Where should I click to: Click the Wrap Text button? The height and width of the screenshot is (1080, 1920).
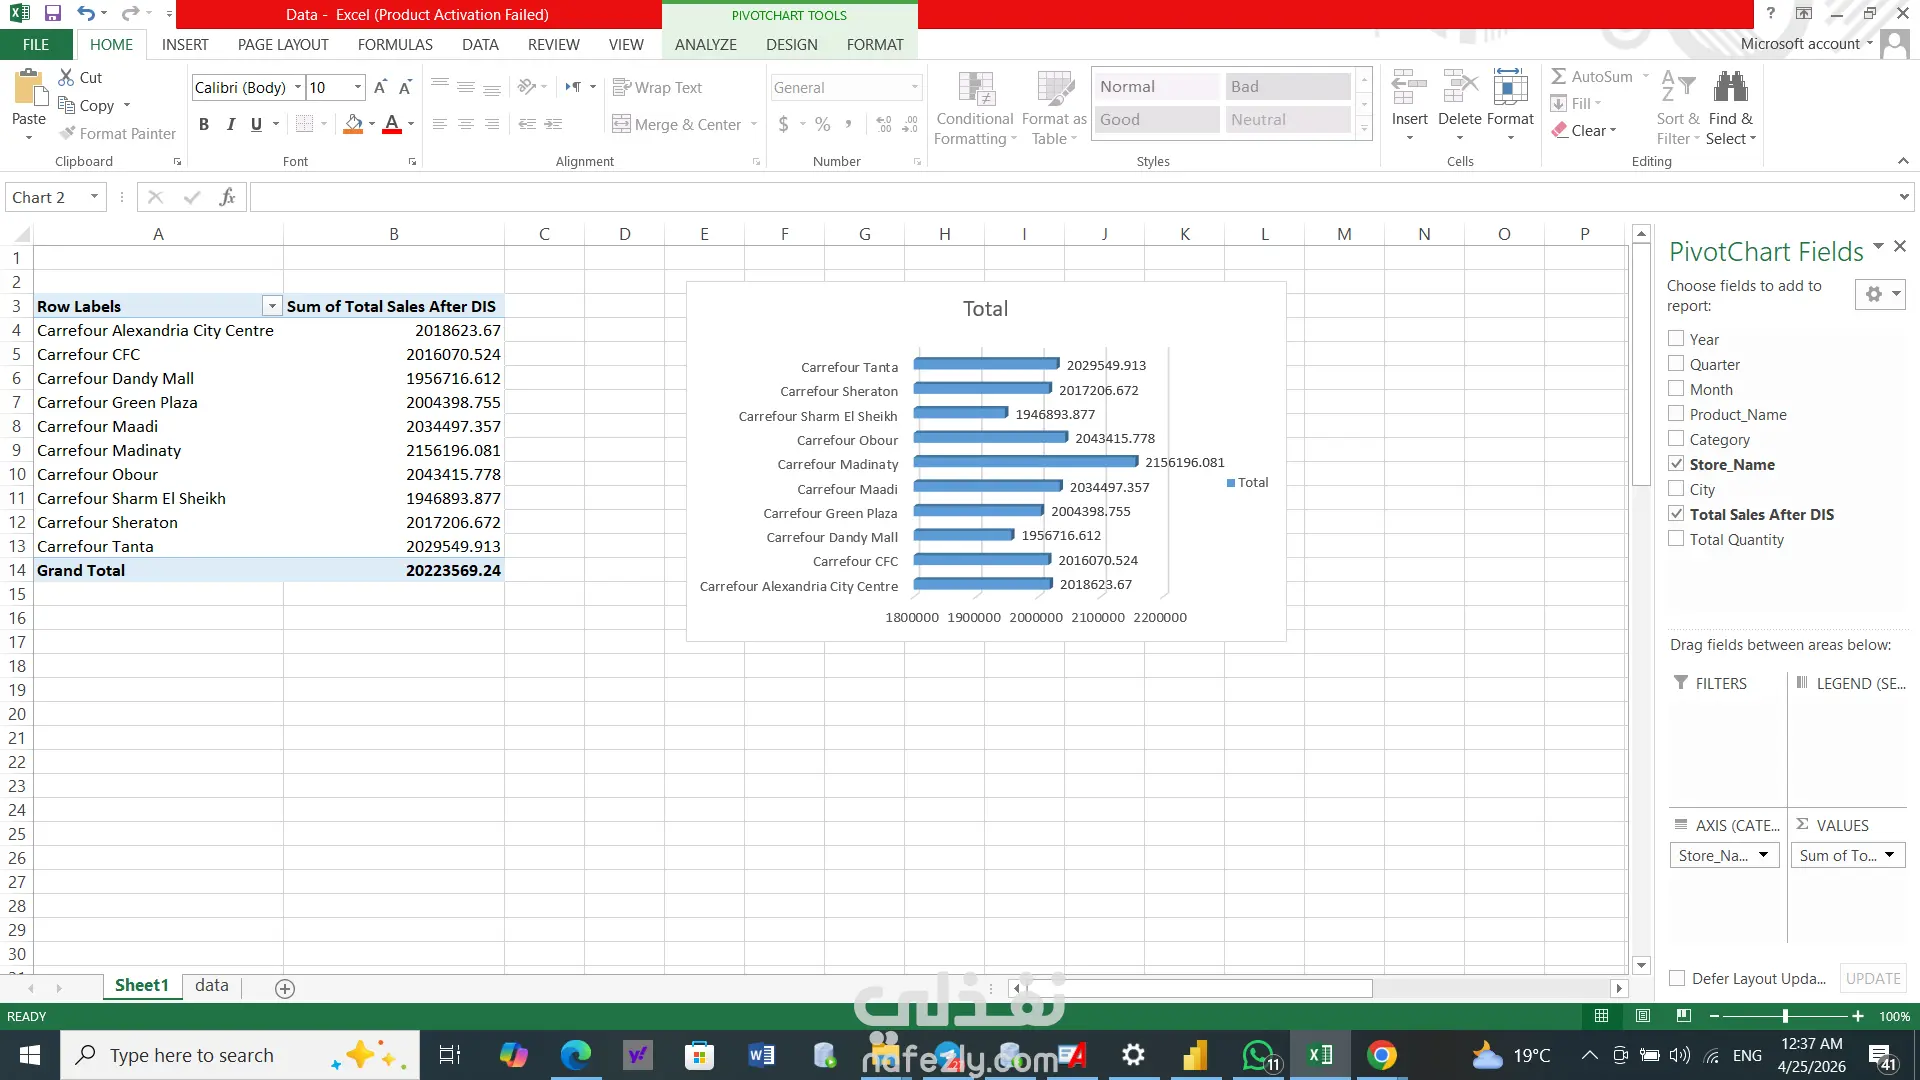click(657, 87)
